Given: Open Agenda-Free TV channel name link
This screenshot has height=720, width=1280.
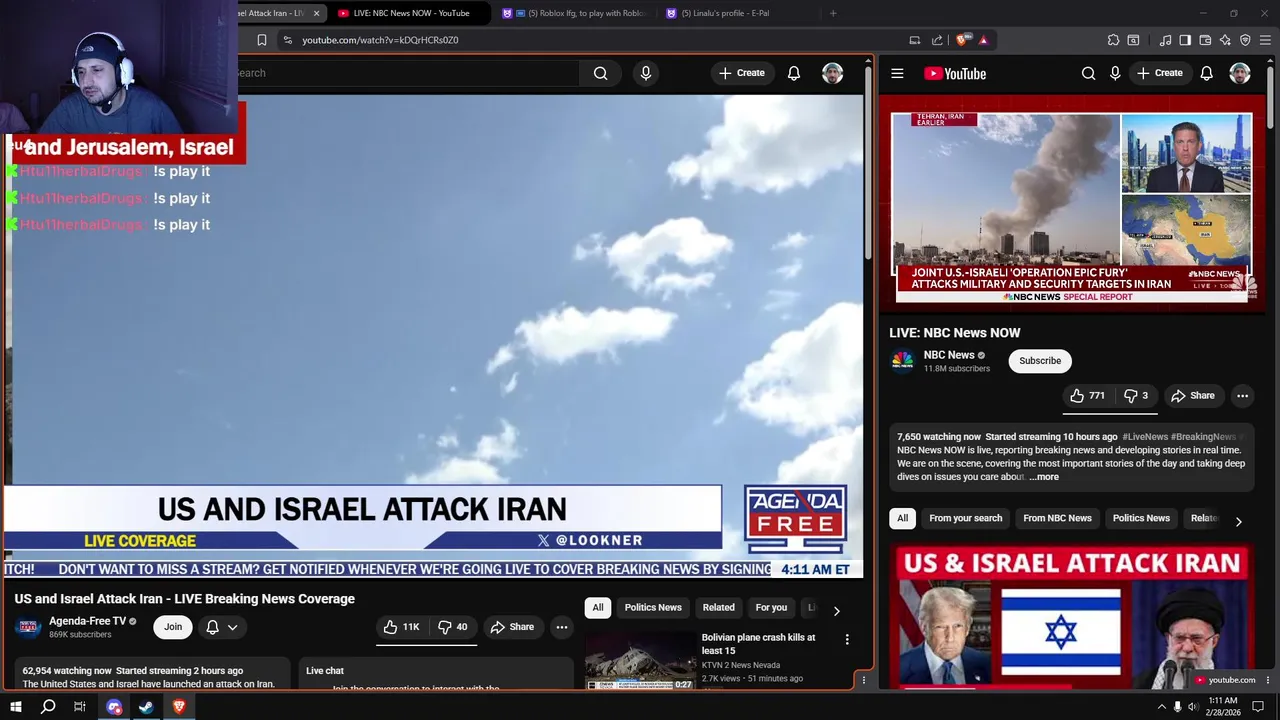Looking at the screenshot, I should point(88,621).
